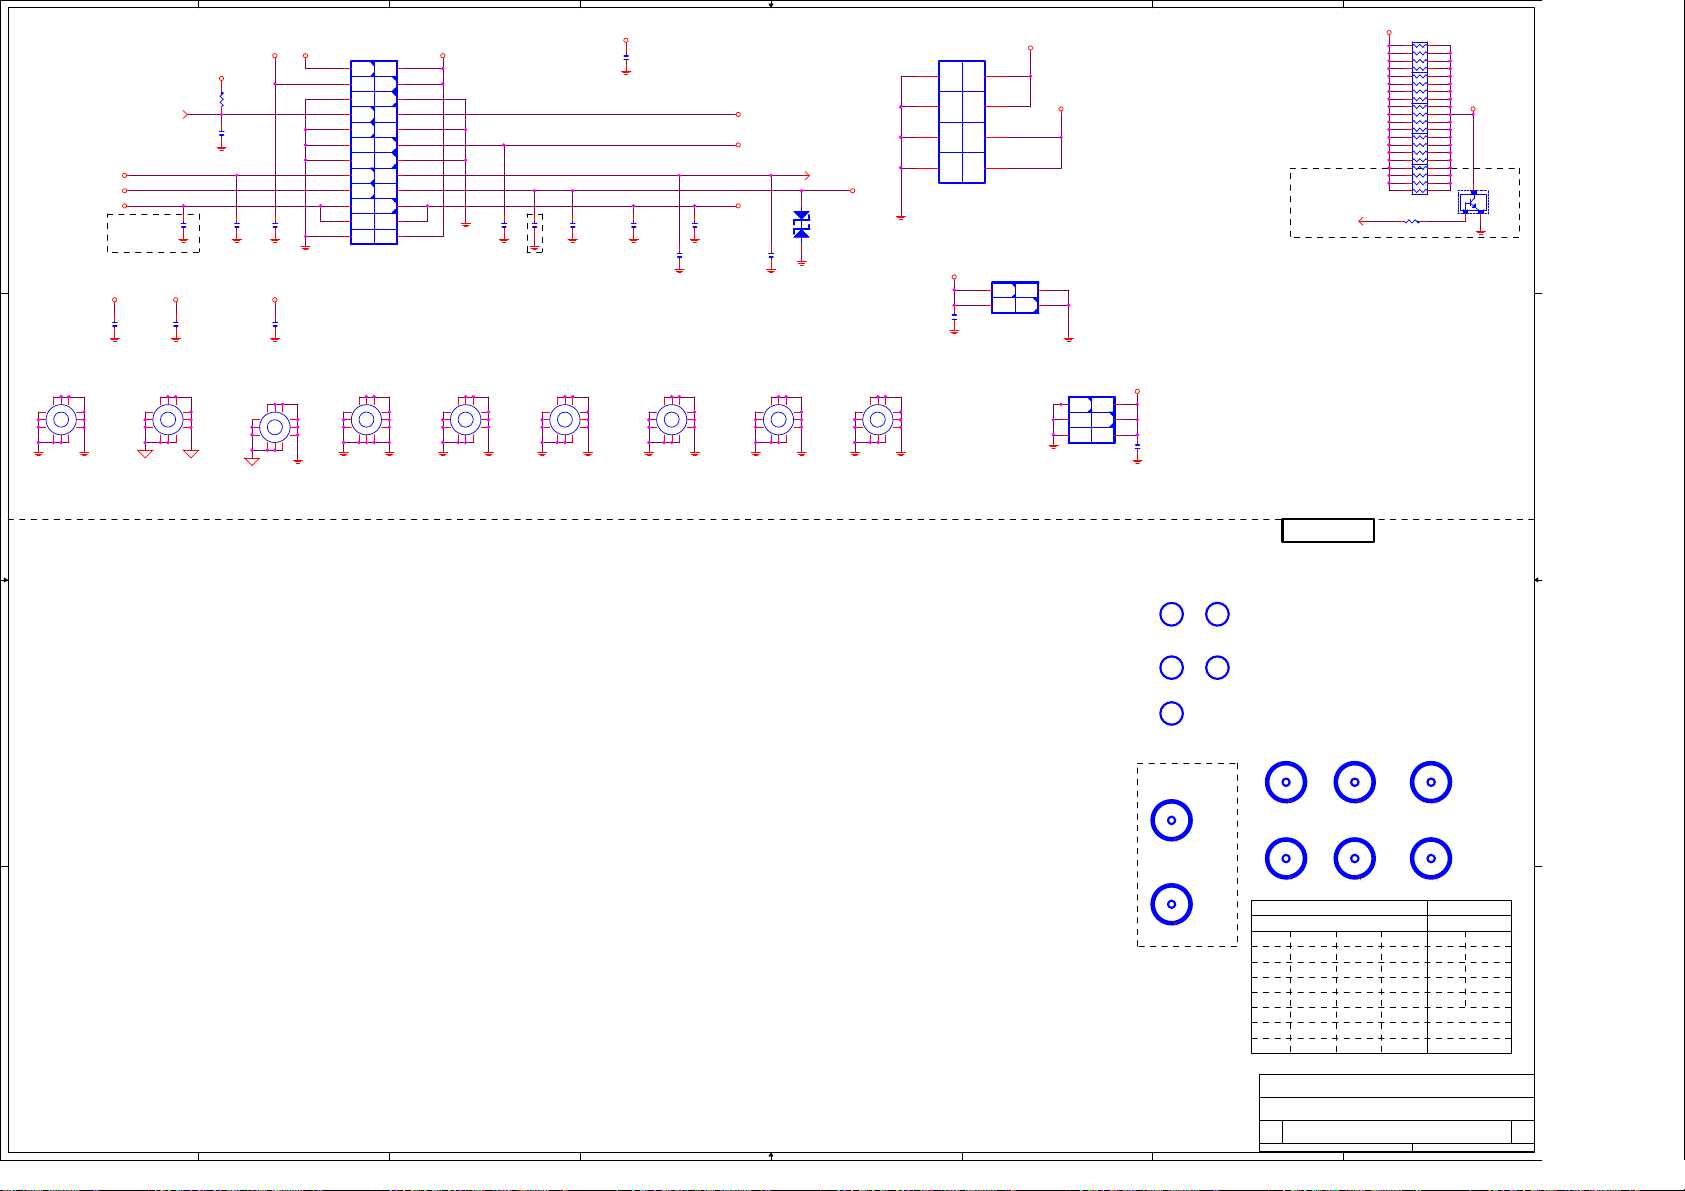The width and height of the screenshot is (1685, 1191).
Task: Select top-left ring of six-ring grid
Action: tap(1286, 782)
